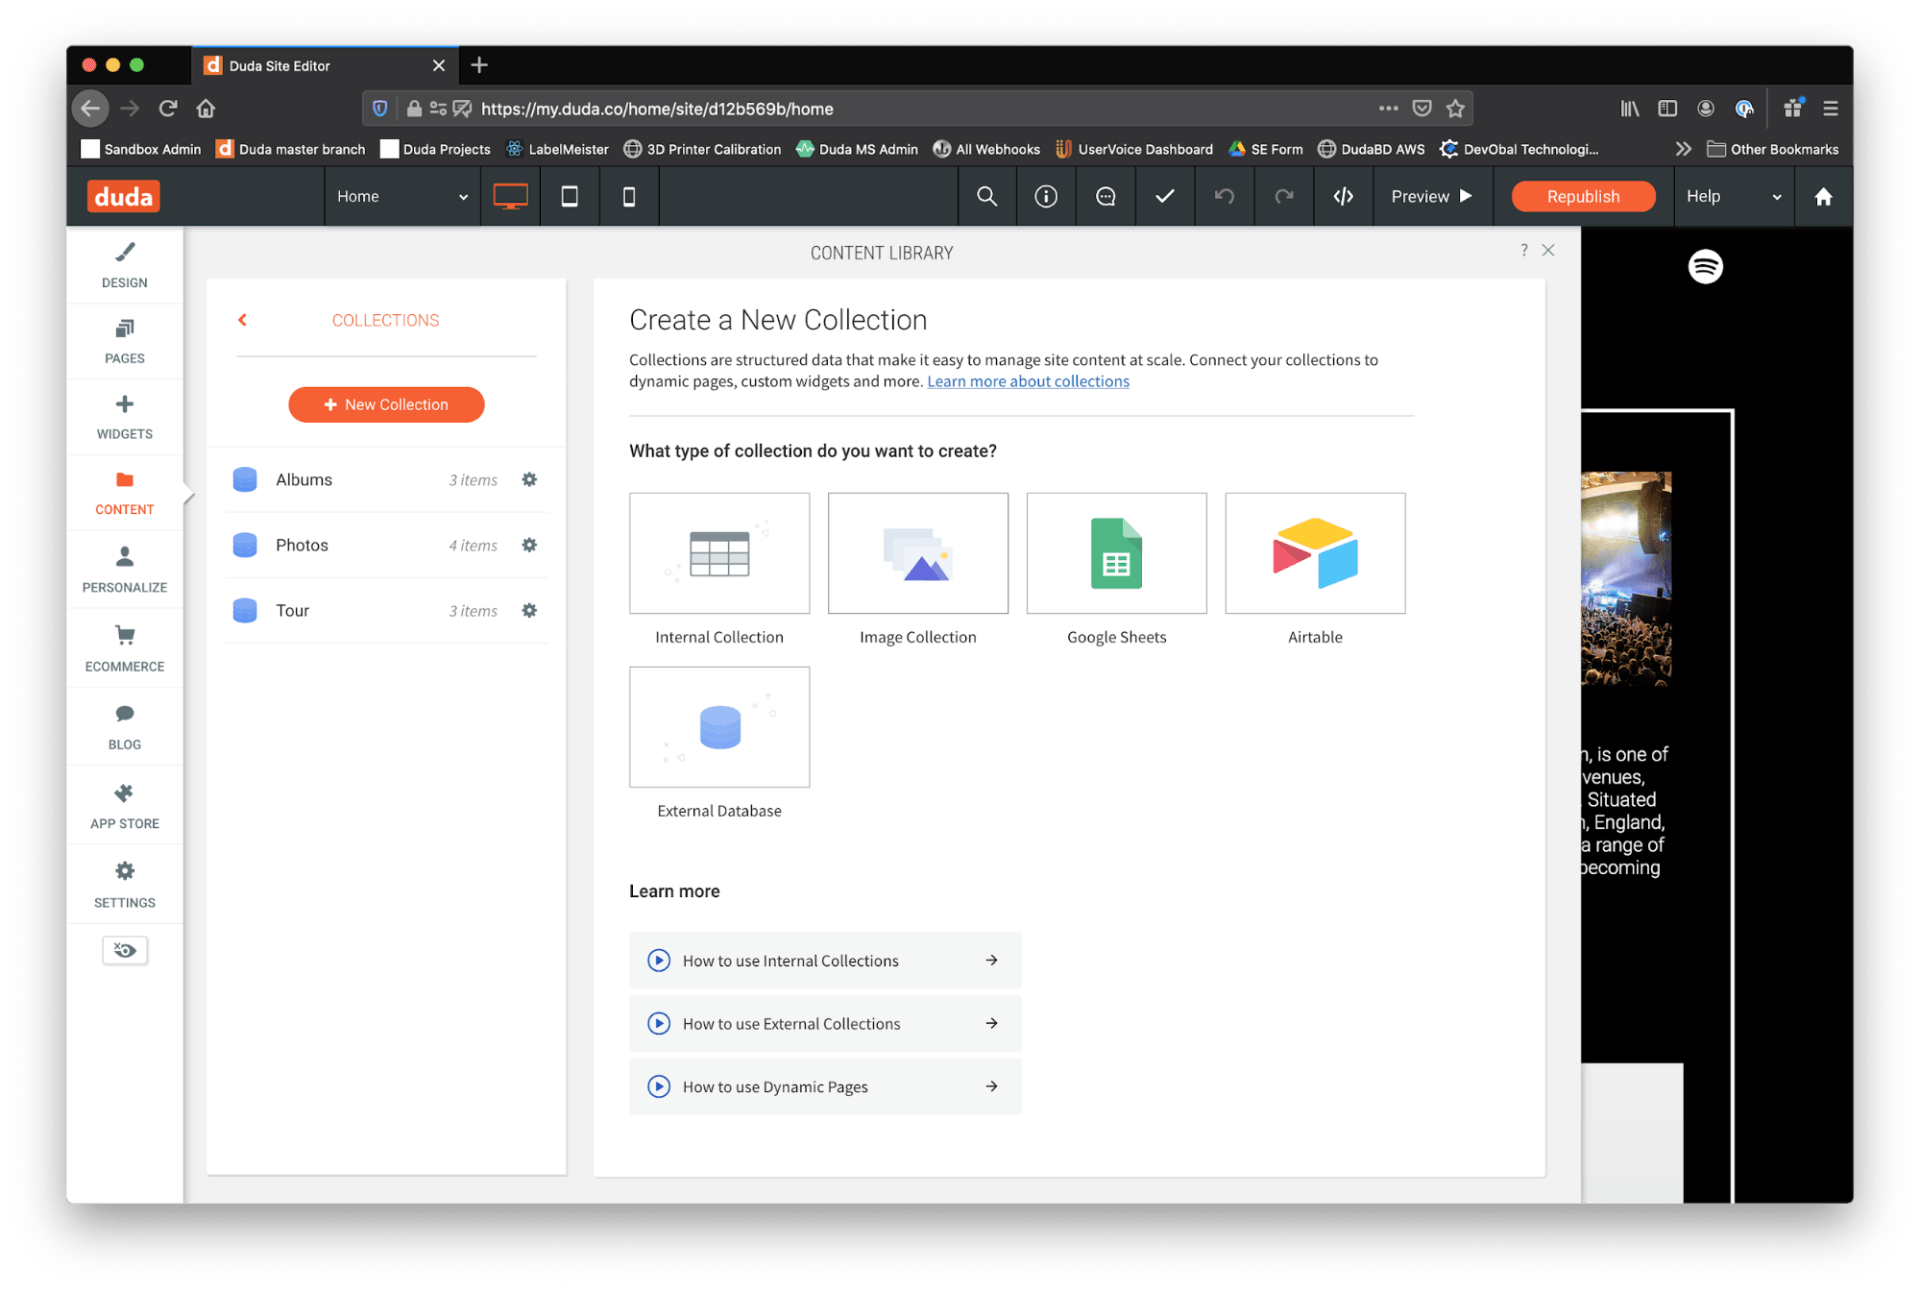Open the App Store section
This screenshot has height=1292, width=1920.
pyautogui.click(x=124, y=806)
